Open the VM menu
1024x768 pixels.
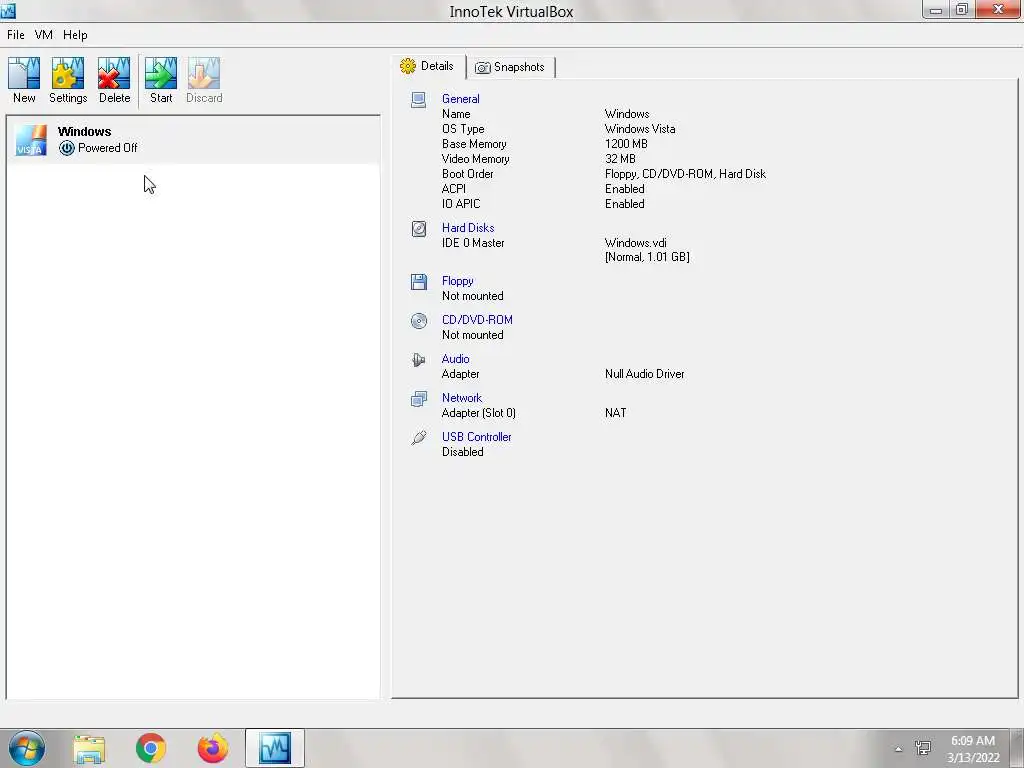(x=44, y=35)
